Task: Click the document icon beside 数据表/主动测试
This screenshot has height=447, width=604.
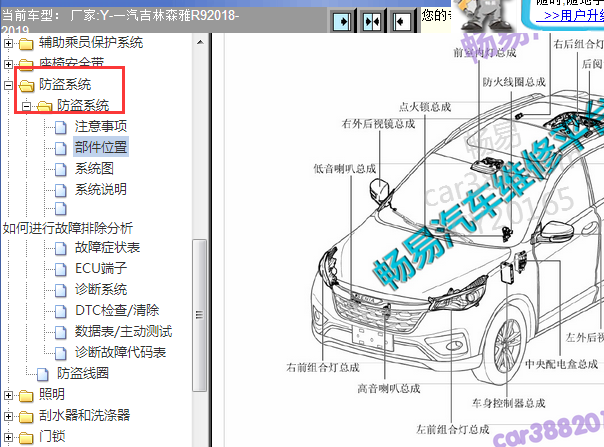Action: [60, 332]
